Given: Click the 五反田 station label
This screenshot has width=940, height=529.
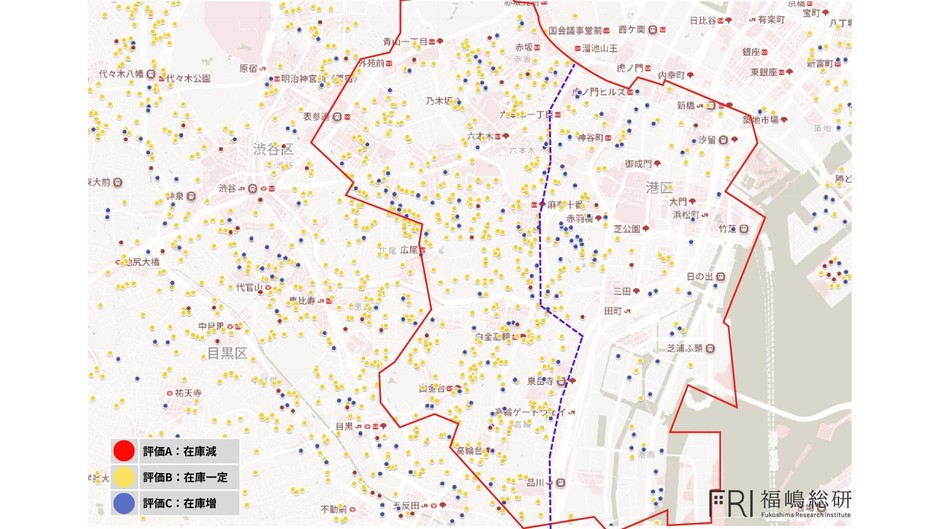Looking at the screenshot, I should [x=406, y=506].
